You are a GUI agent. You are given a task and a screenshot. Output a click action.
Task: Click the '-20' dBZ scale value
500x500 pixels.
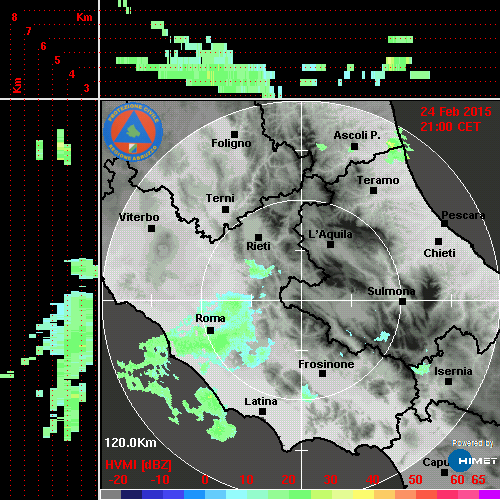point(118,480)
